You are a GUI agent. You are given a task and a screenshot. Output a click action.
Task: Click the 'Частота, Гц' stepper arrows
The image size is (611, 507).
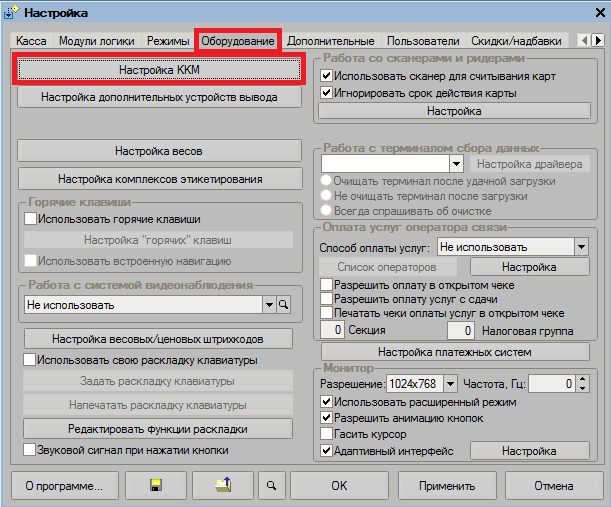[582, 383]
